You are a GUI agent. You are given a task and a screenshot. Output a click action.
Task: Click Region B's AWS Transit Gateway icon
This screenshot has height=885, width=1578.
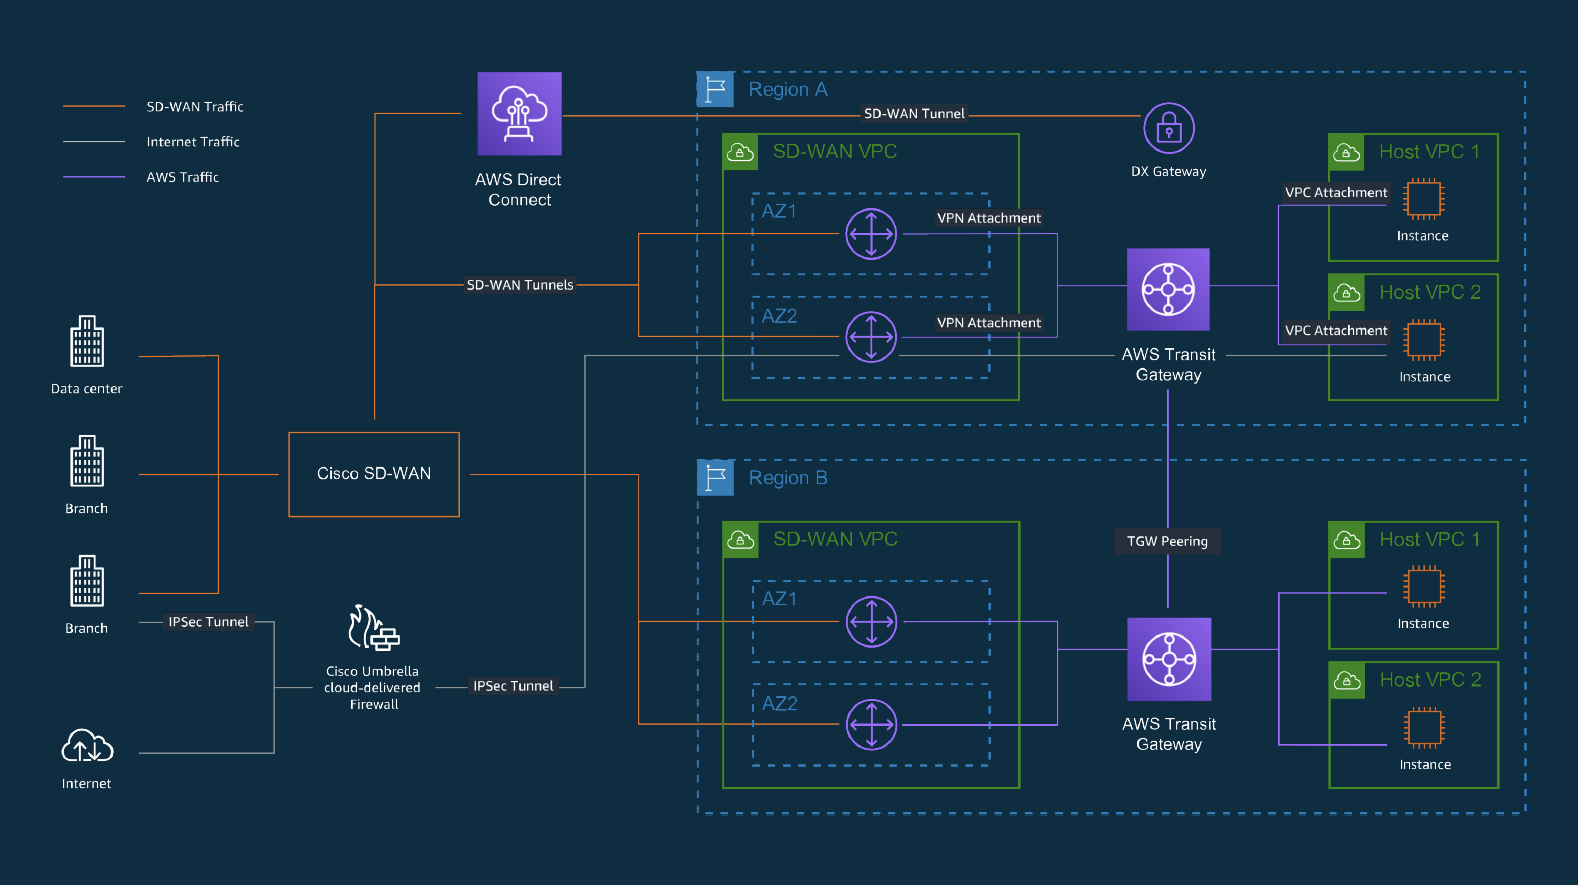1169,659
